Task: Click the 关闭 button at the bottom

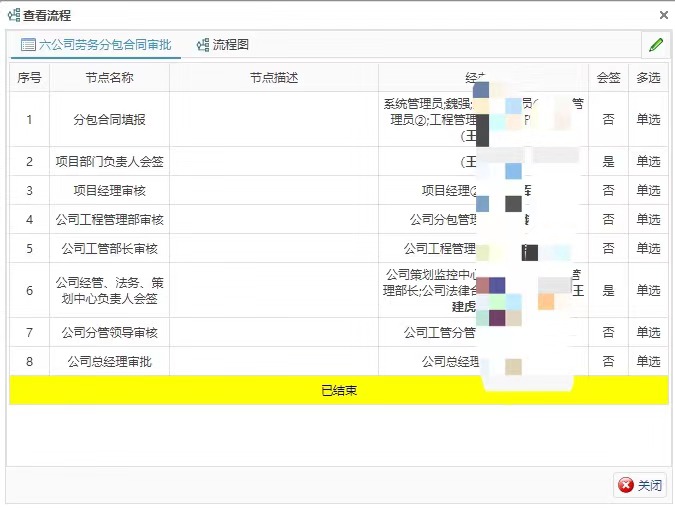Action: click(640, 485)
